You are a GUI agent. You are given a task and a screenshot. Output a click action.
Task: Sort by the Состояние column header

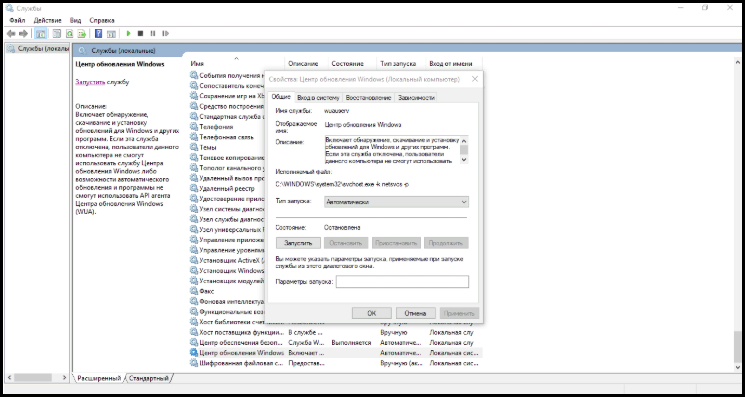(352, 64)
